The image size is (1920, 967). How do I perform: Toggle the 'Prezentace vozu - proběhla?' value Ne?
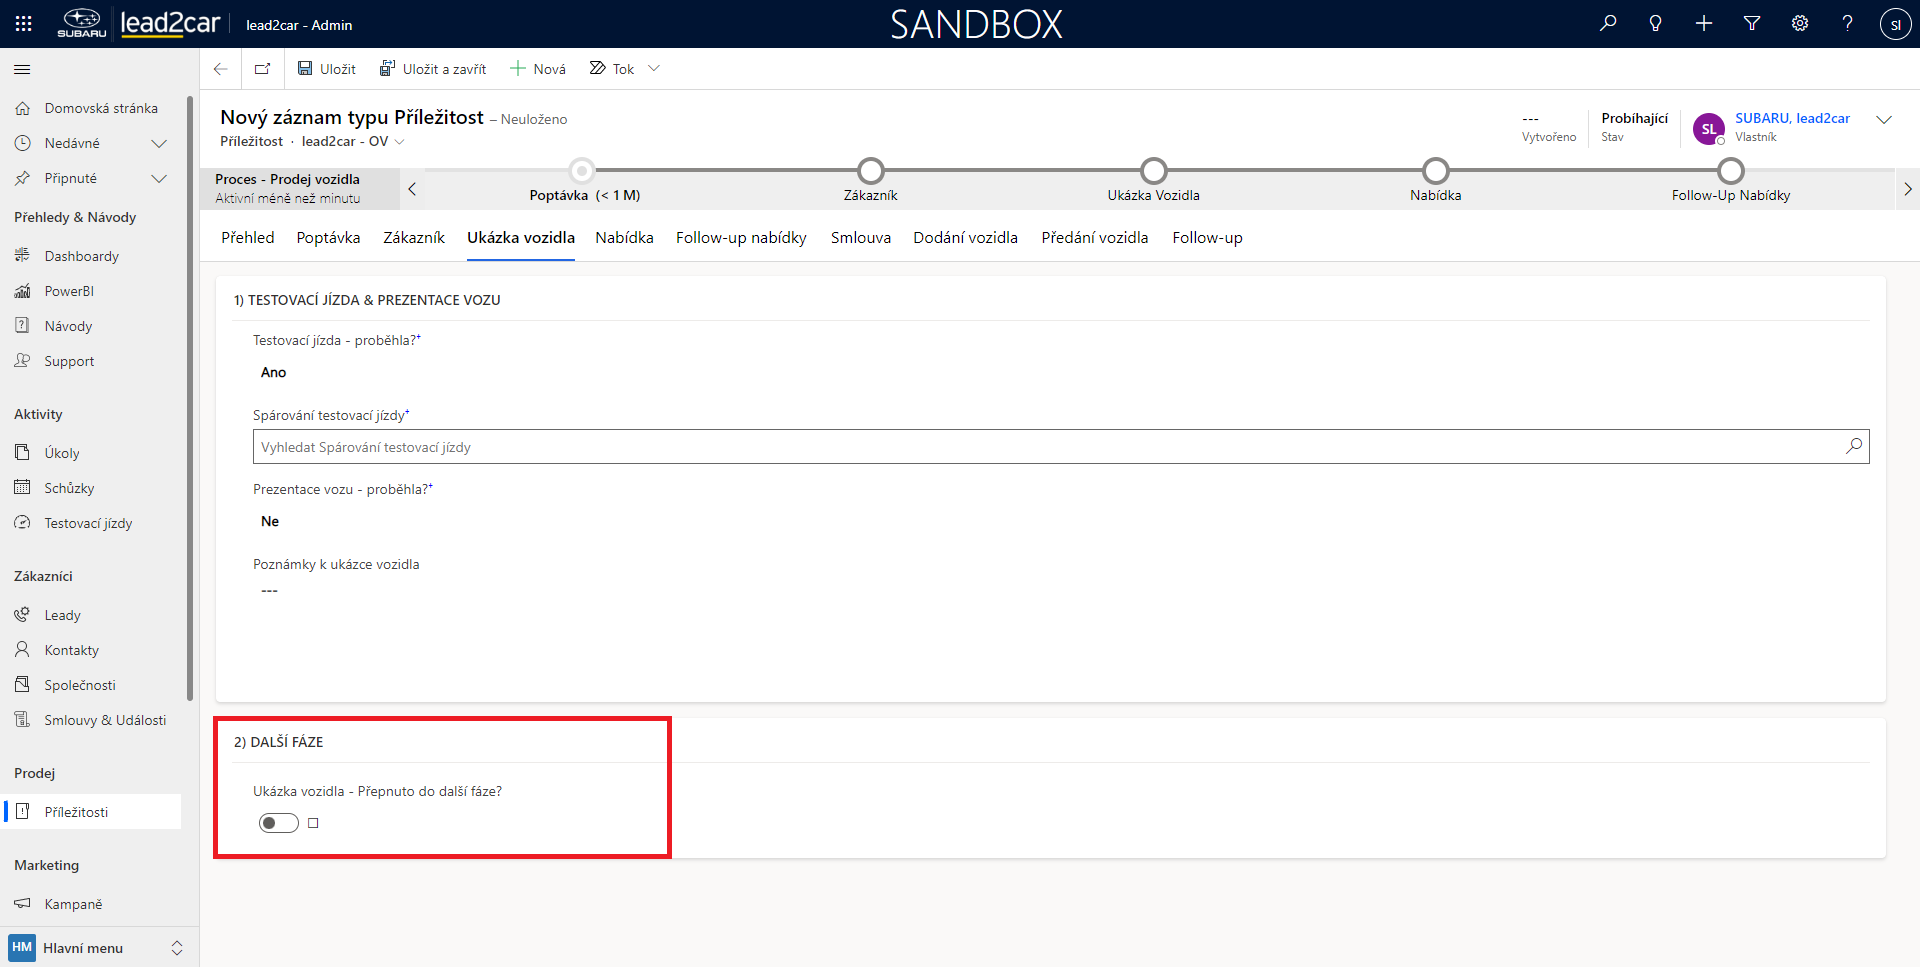(x=270, y=521)
